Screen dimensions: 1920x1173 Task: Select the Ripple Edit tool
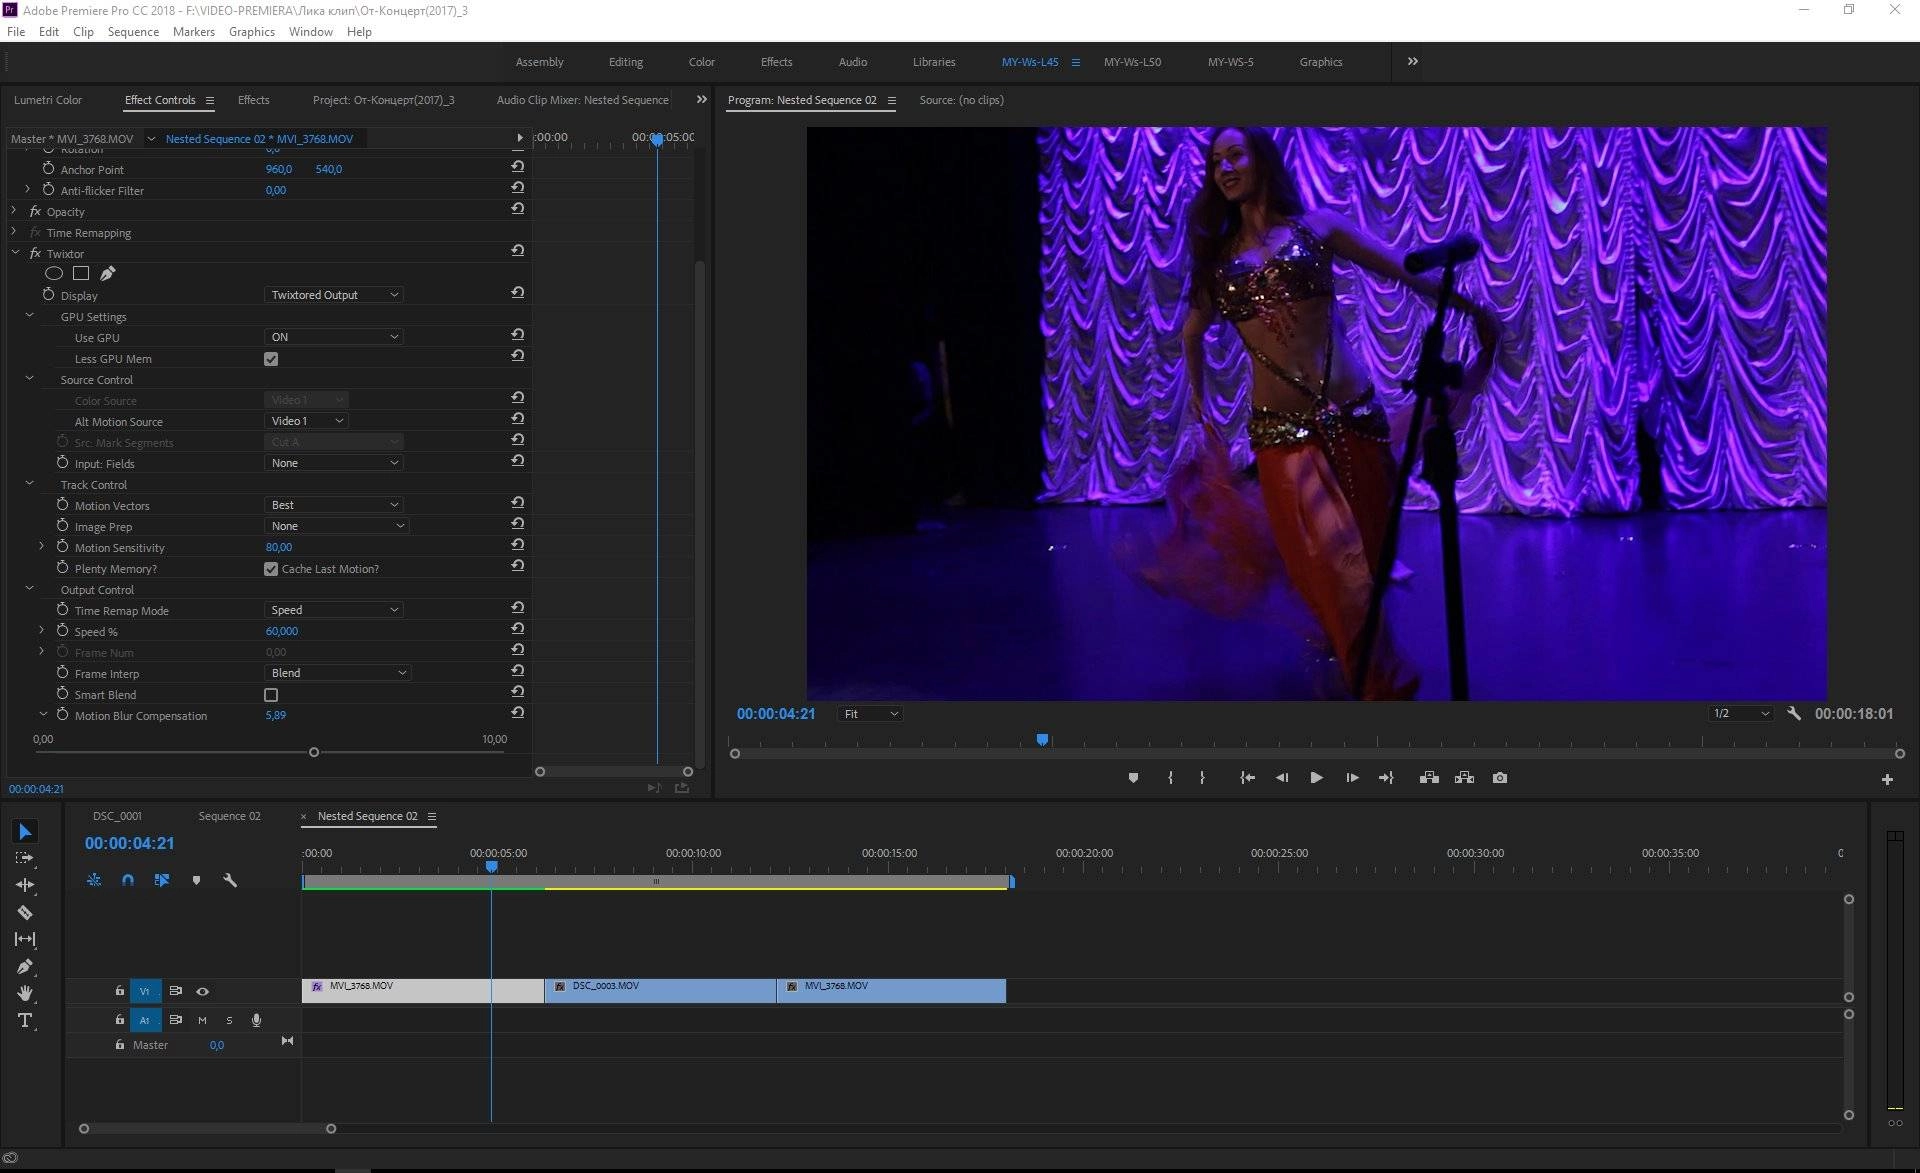coord(25,885)
